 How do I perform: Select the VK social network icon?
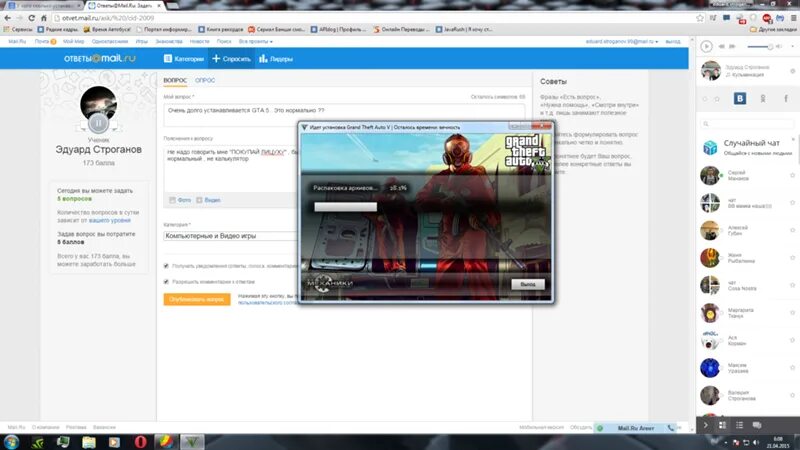pyautogui.click(x=740, y=98)
